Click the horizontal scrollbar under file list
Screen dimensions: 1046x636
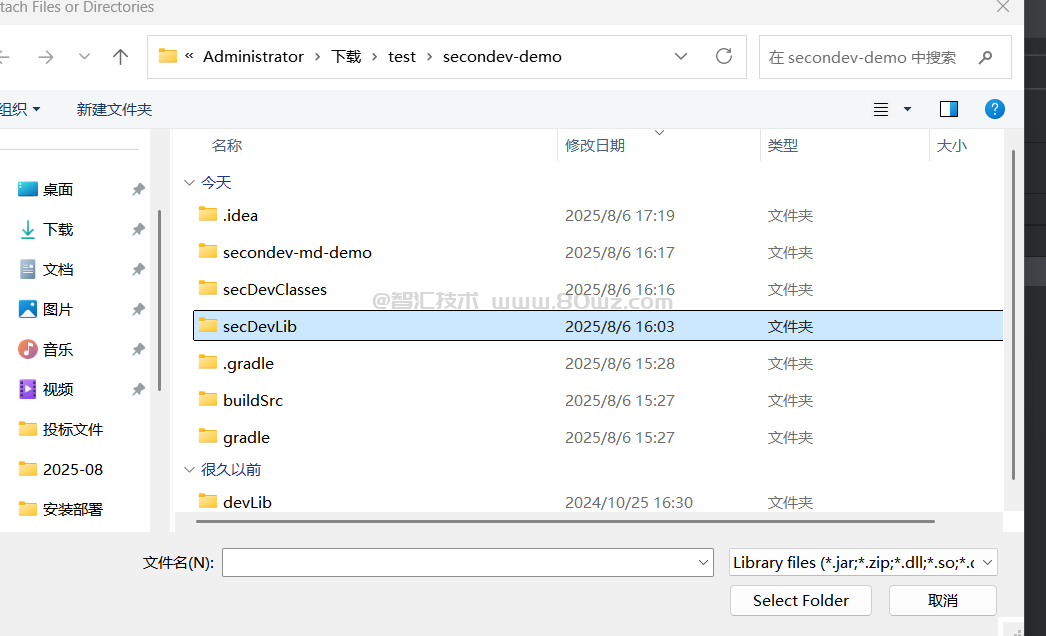pyautogui.click(x=565, y=521)
